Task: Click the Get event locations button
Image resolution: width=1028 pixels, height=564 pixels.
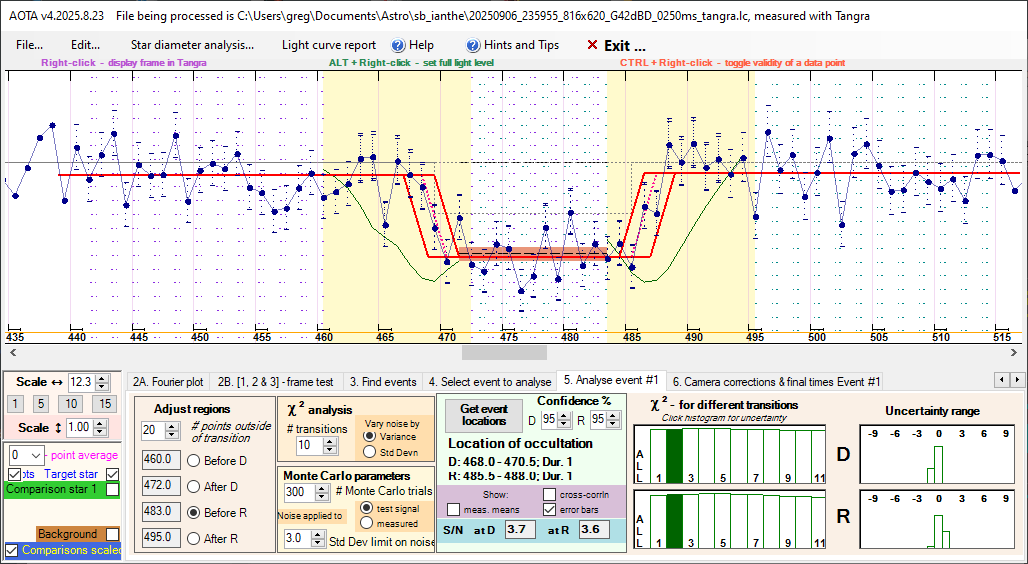Action: tap(484, 414)
